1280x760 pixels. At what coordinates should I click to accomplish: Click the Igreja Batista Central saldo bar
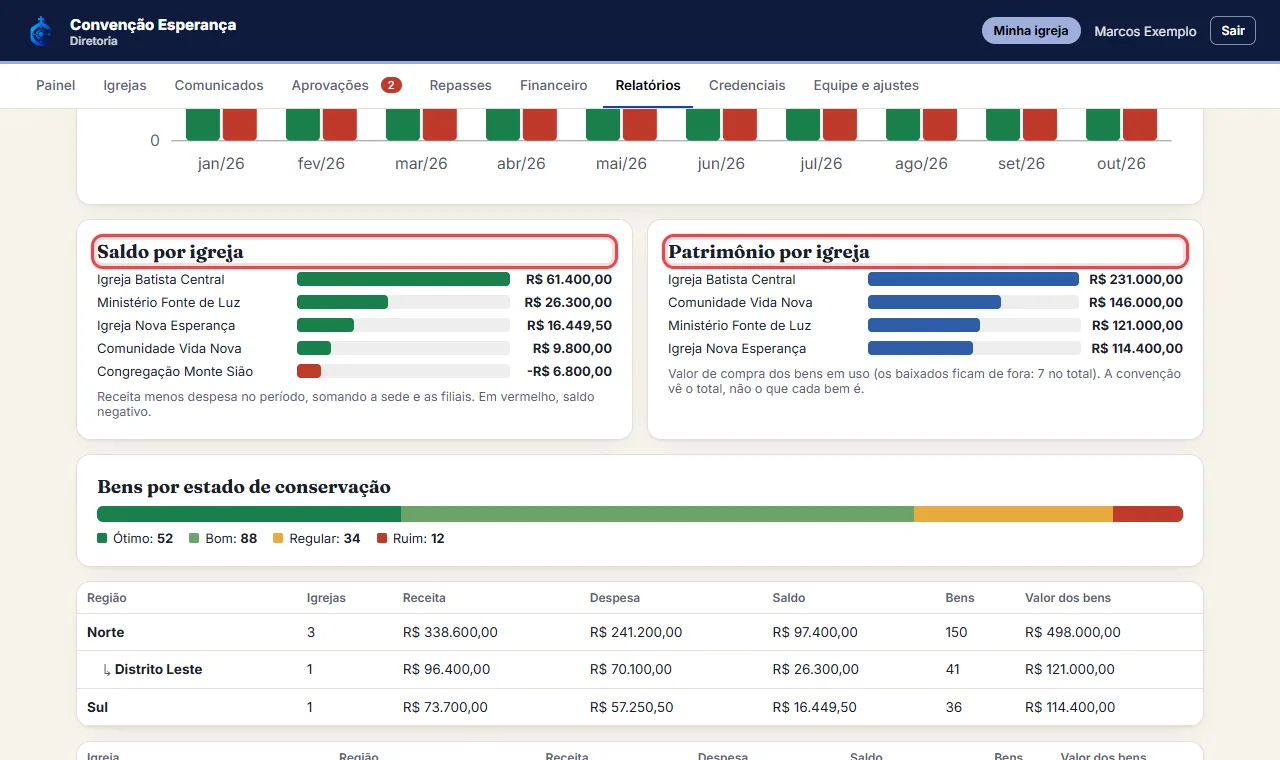(403, 279)
